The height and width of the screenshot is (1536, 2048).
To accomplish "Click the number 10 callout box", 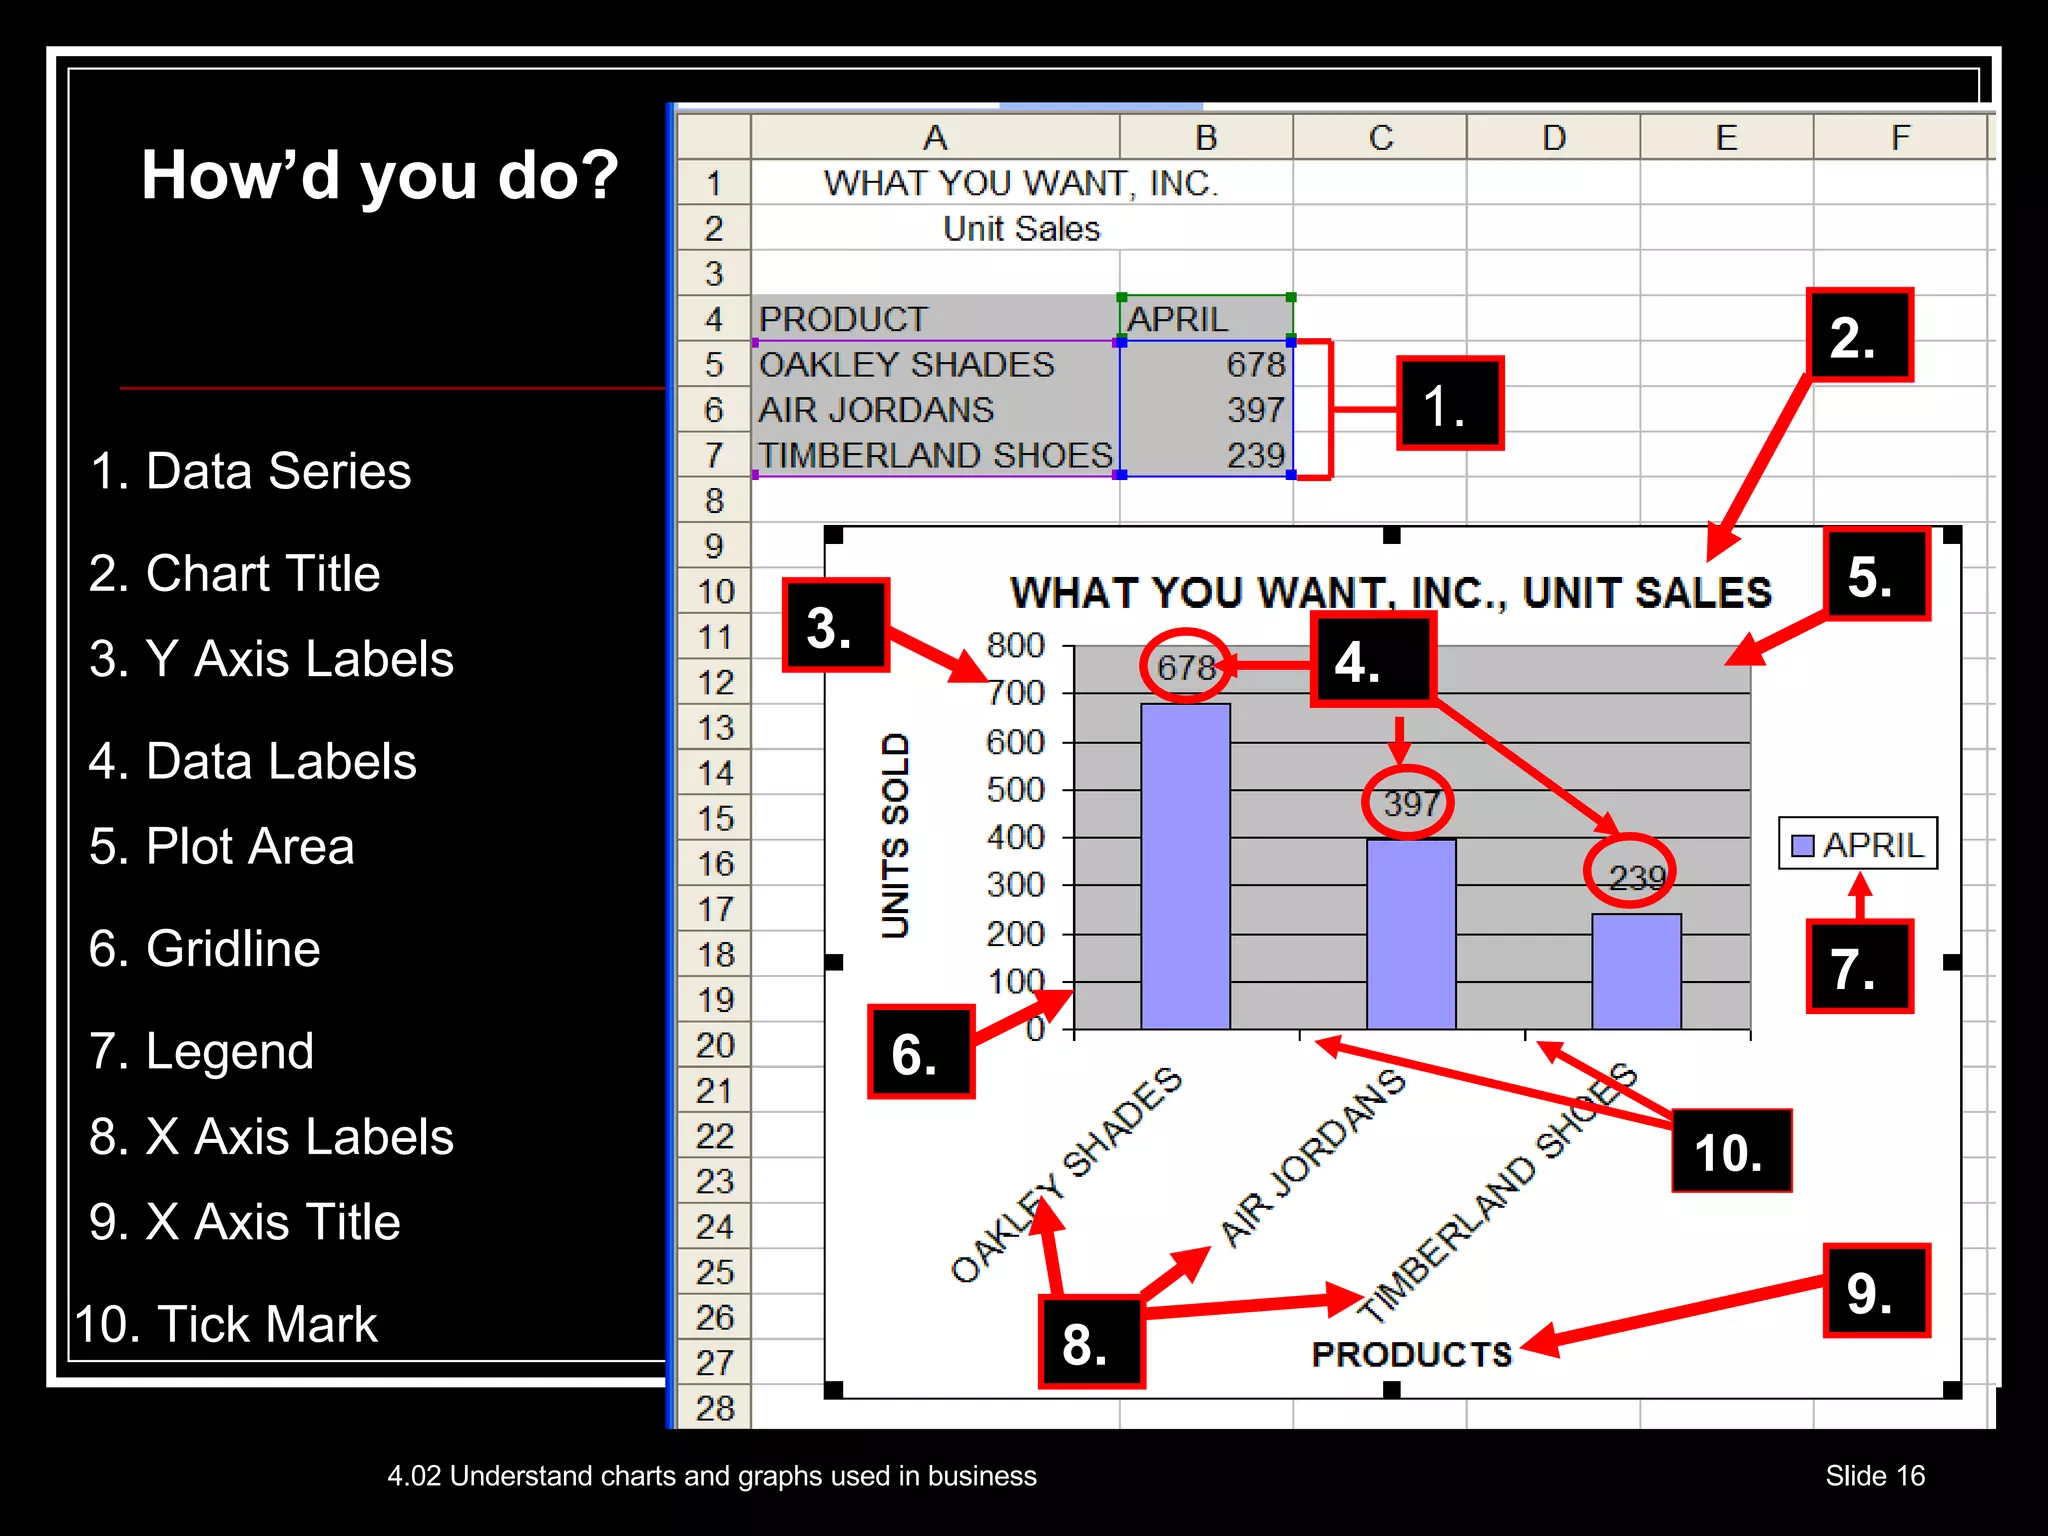I will [1731, 1151].
